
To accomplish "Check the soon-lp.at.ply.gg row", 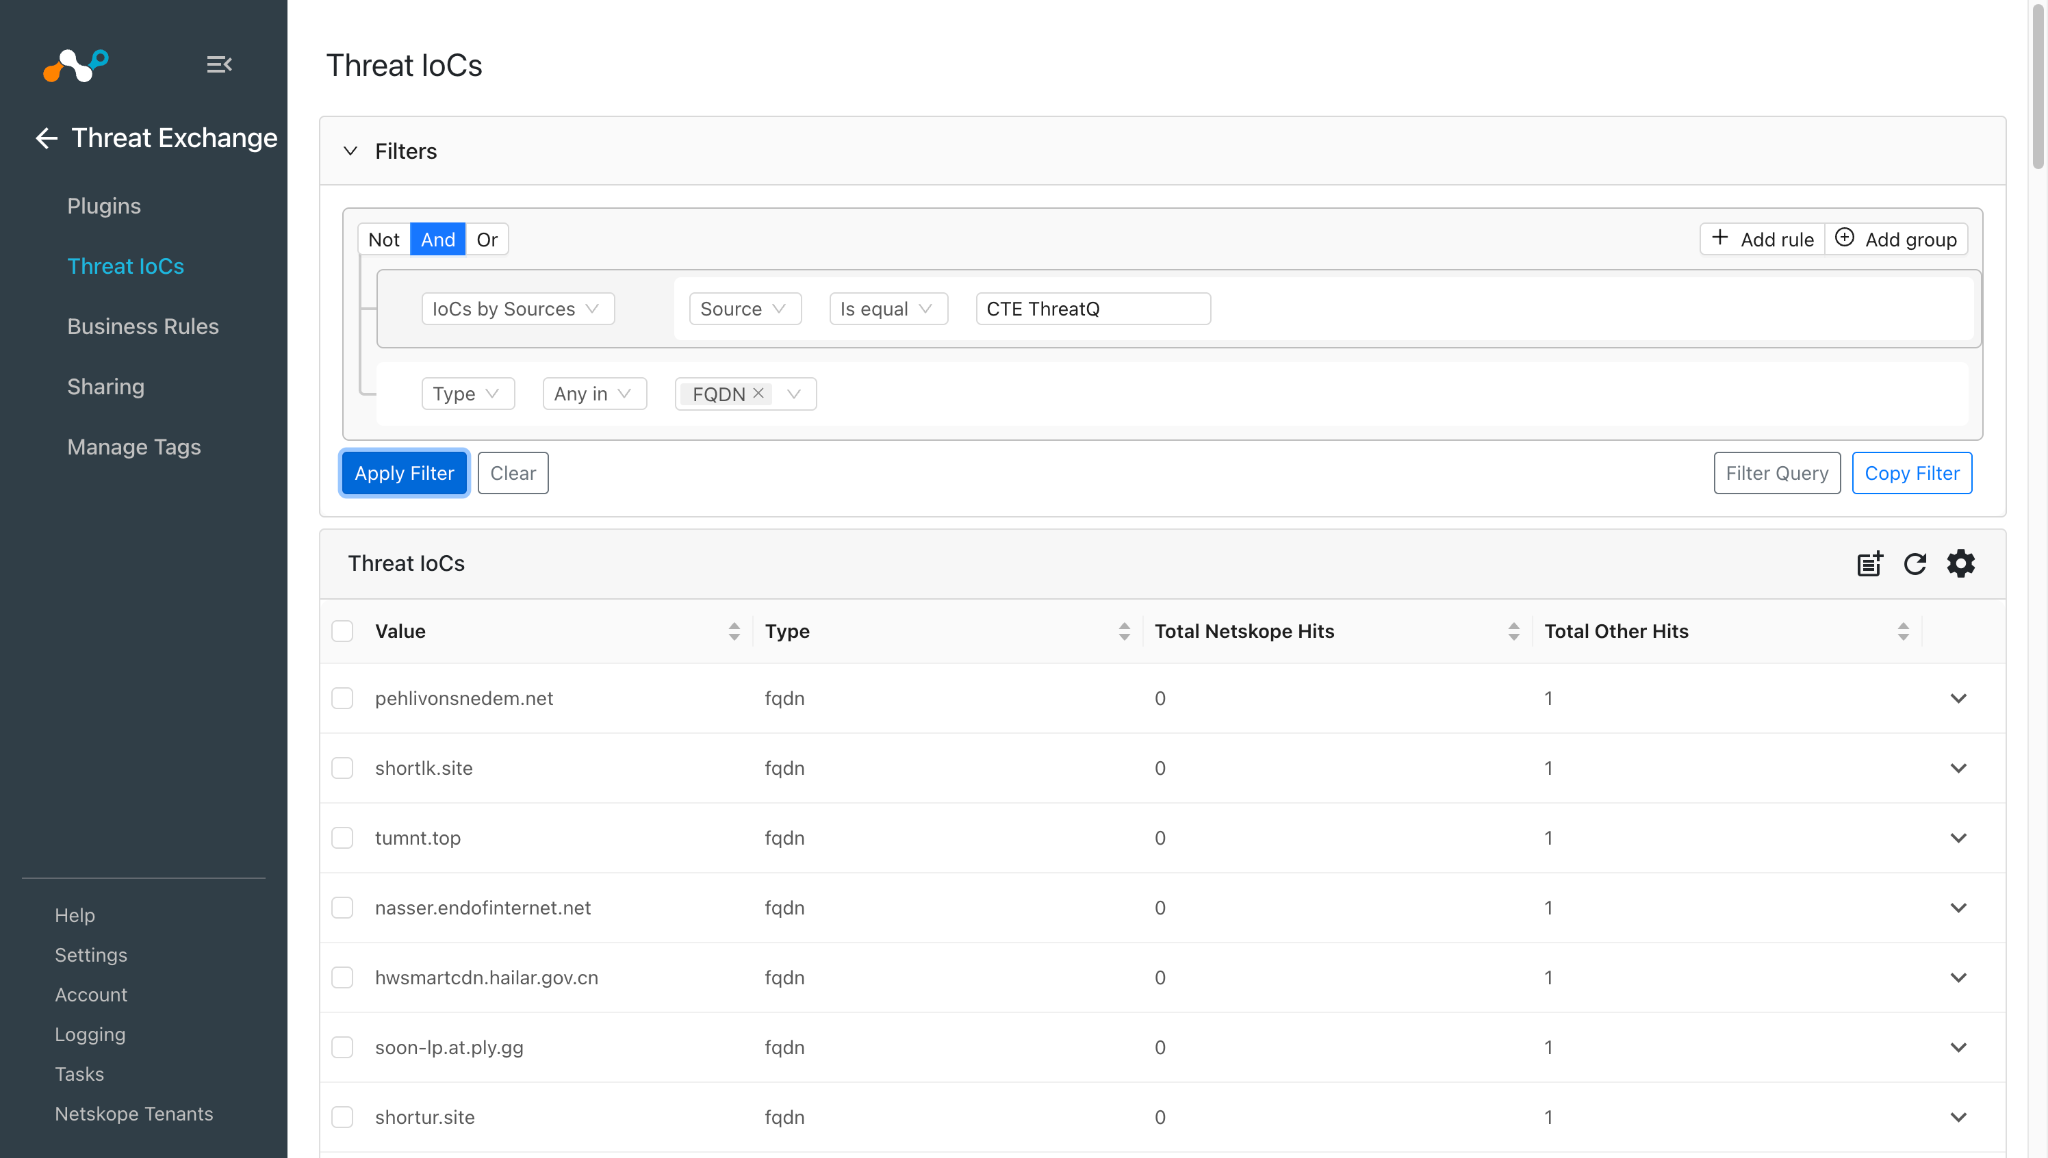I will tap(342, 1047).
